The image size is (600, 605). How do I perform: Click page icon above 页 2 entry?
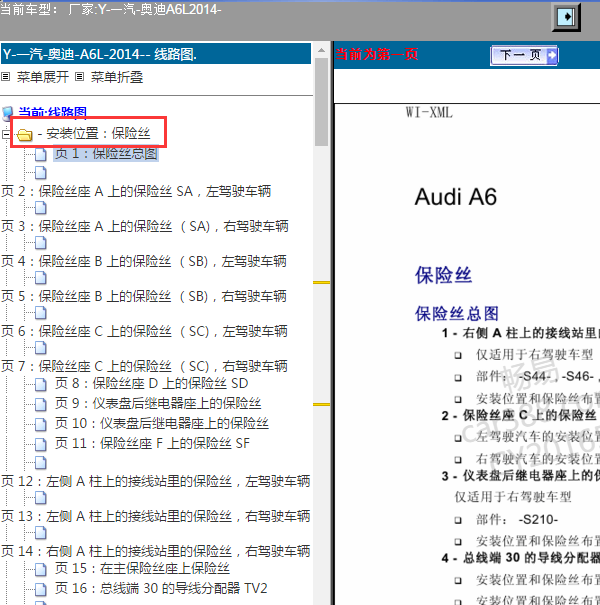[41, 173]
